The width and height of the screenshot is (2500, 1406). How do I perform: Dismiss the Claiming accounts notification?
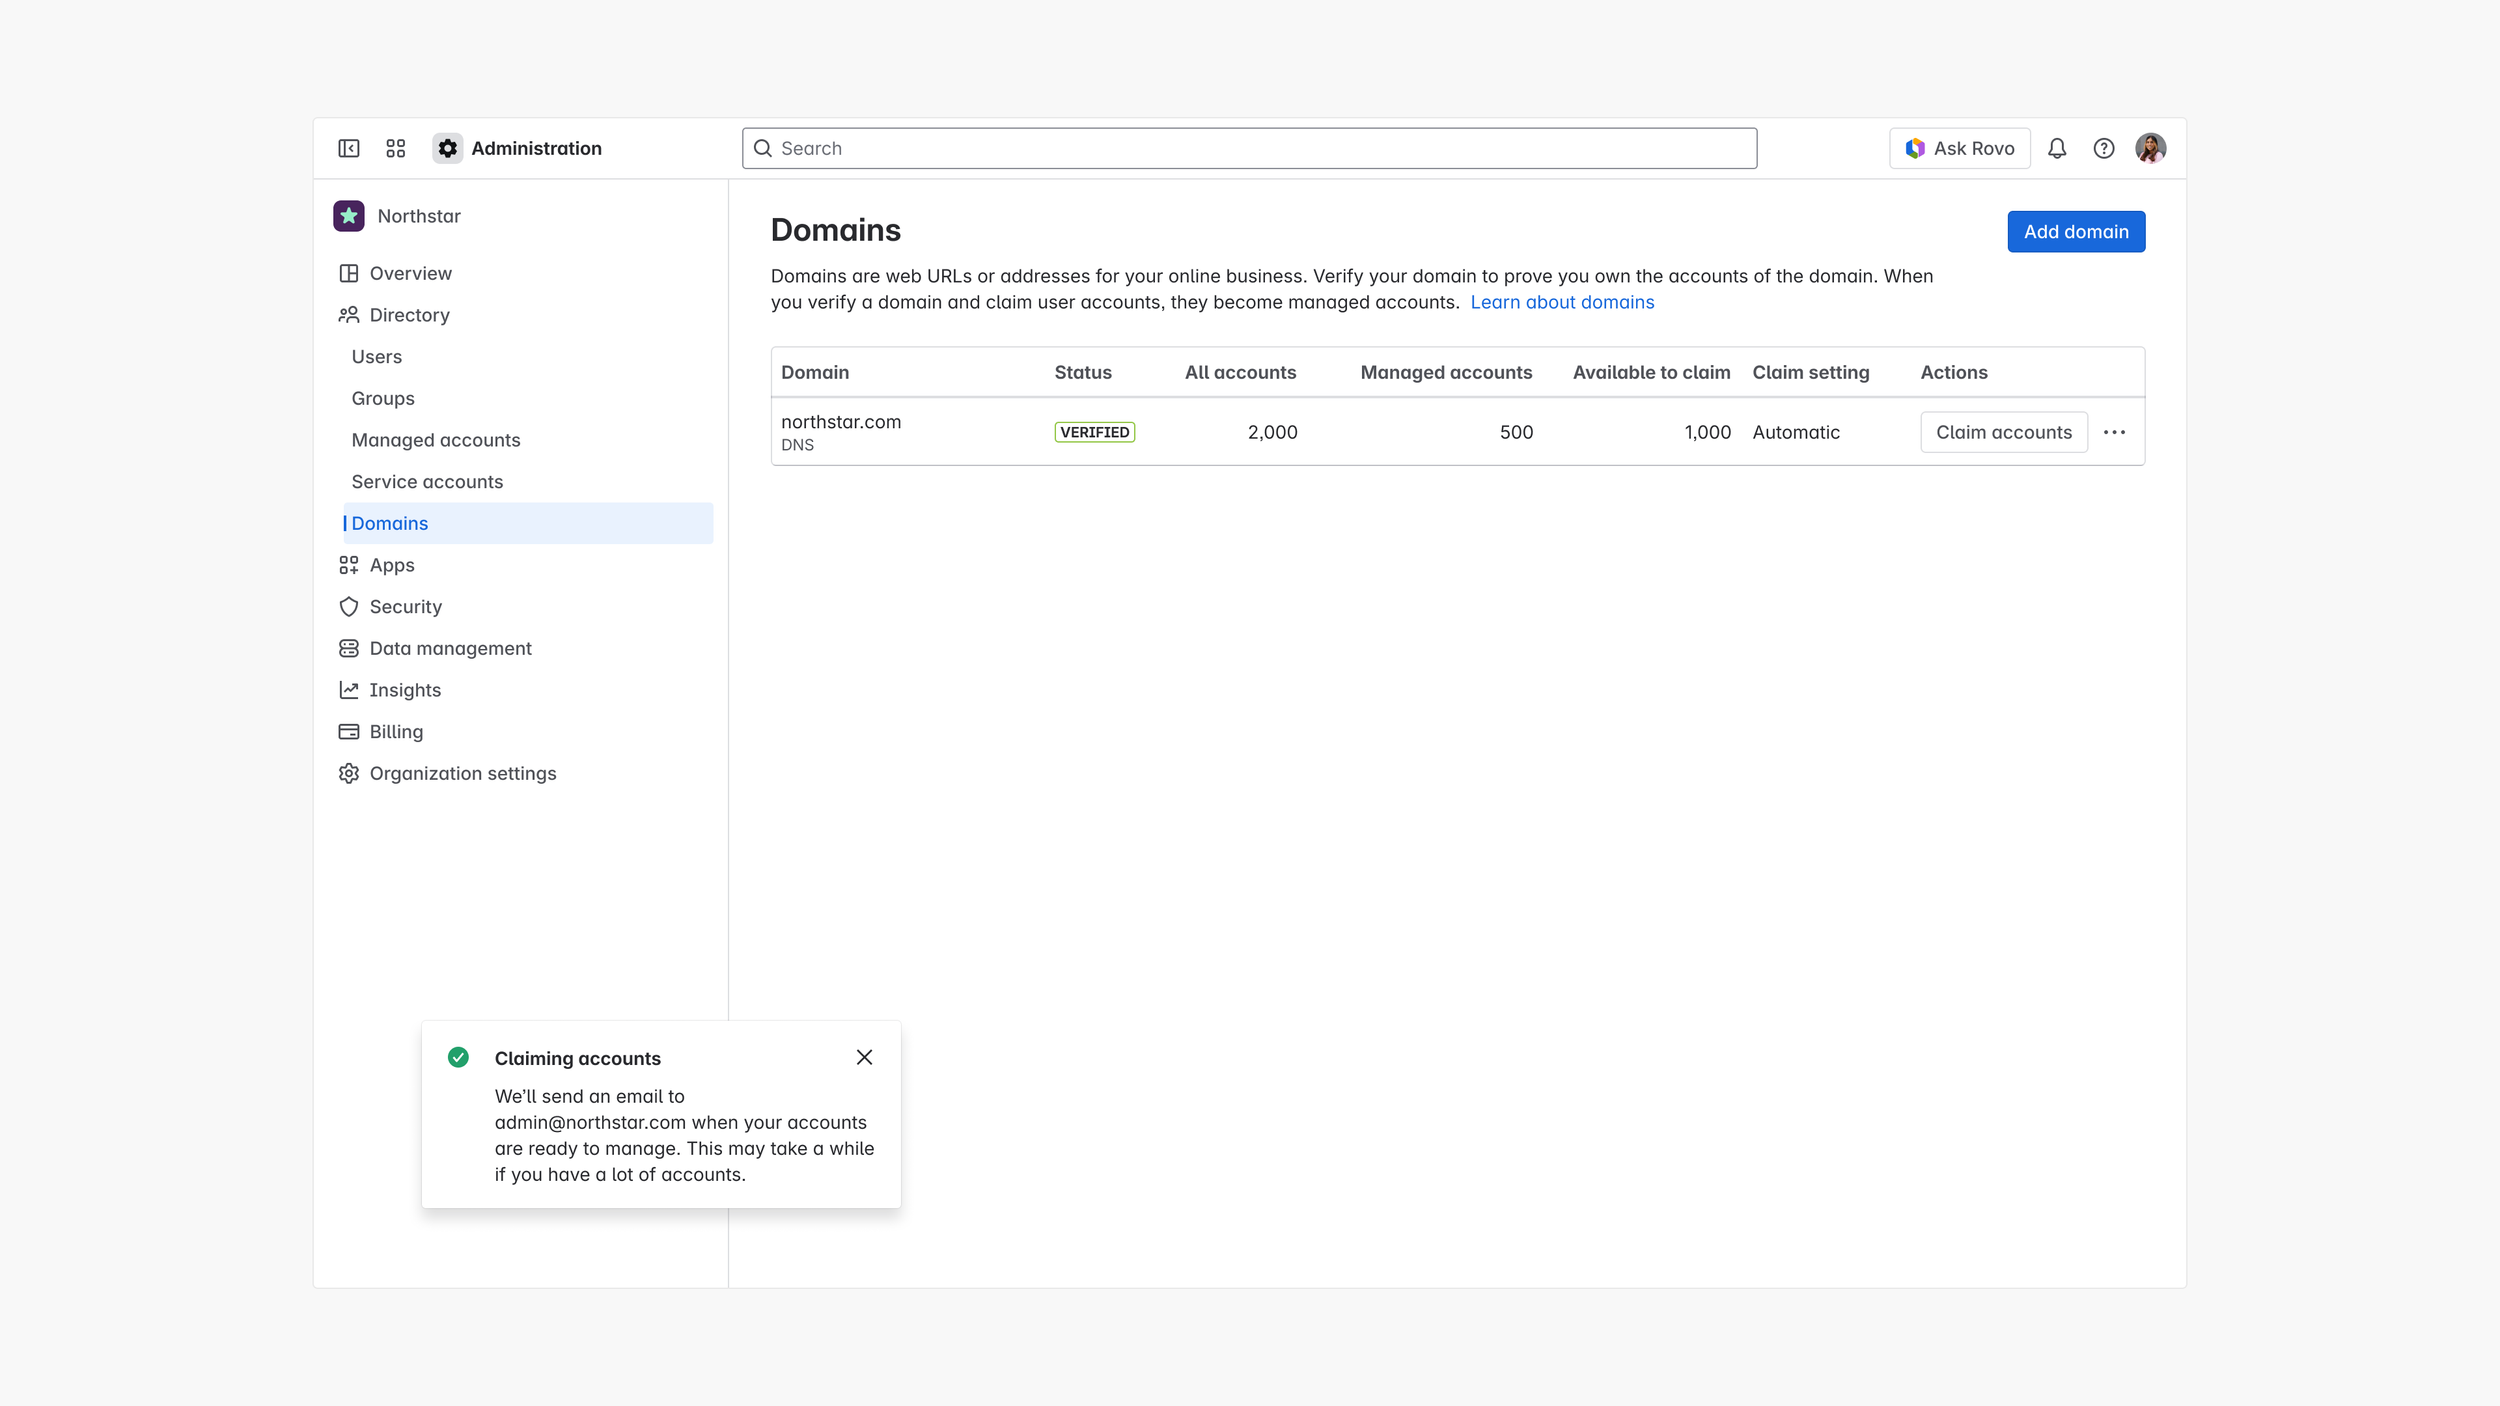[864, 1057]
